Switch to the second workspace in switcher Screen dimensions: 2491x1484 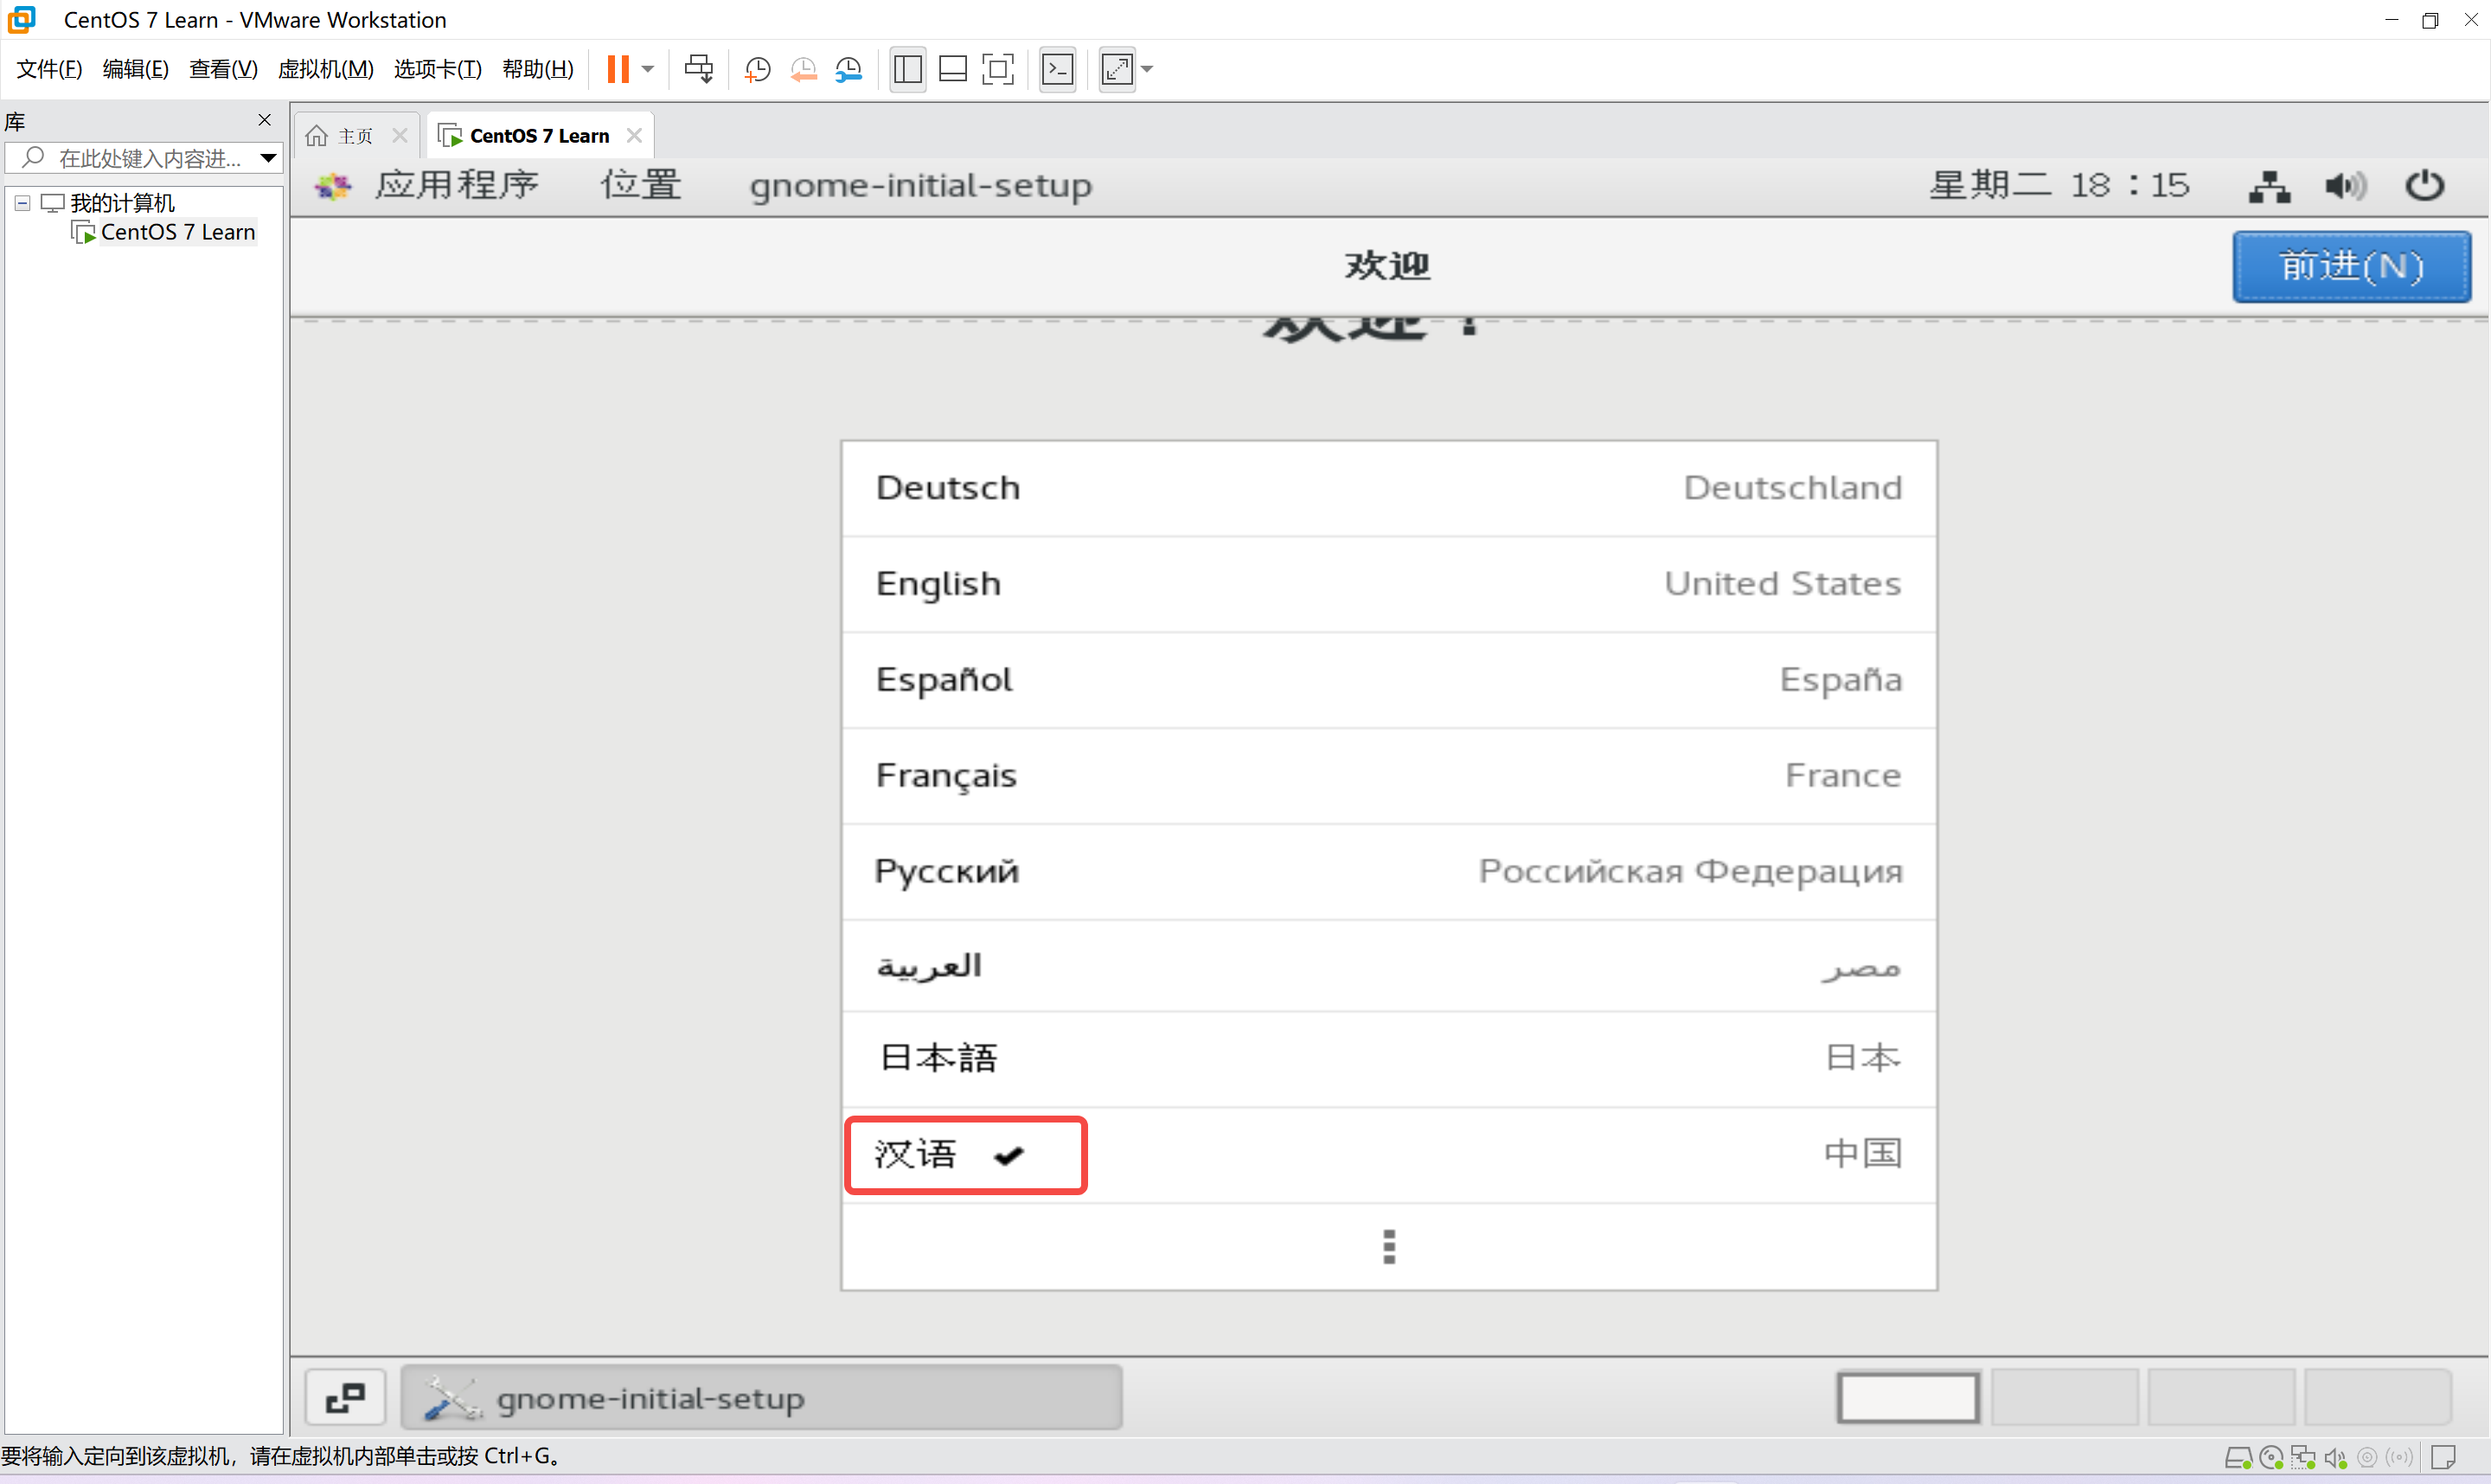(2064, 1398)
